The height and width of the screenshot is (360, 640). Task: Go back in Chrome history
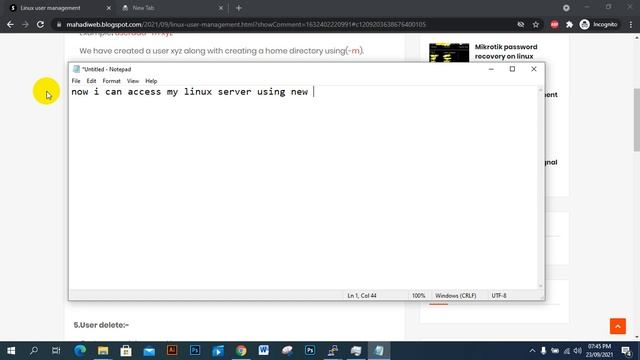pyautogui.click(x=10, y=24)
